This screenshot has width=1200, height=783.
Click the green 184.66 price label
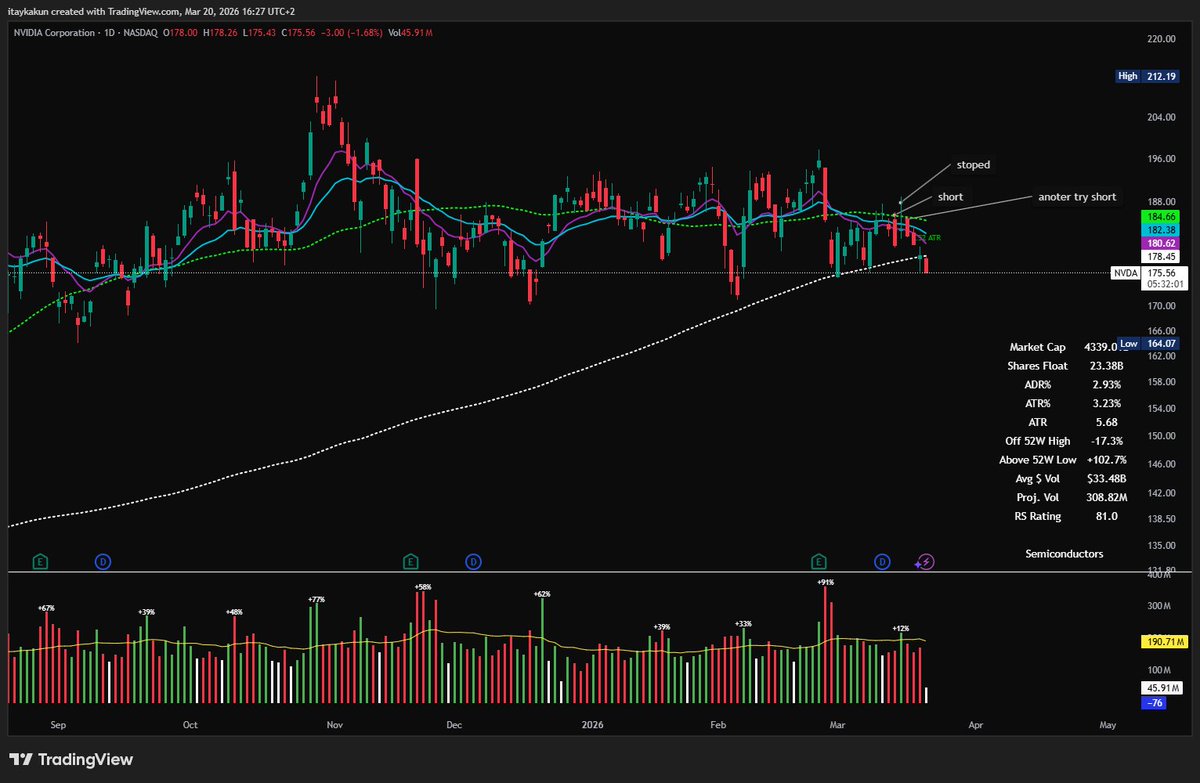coord(1159,216)
